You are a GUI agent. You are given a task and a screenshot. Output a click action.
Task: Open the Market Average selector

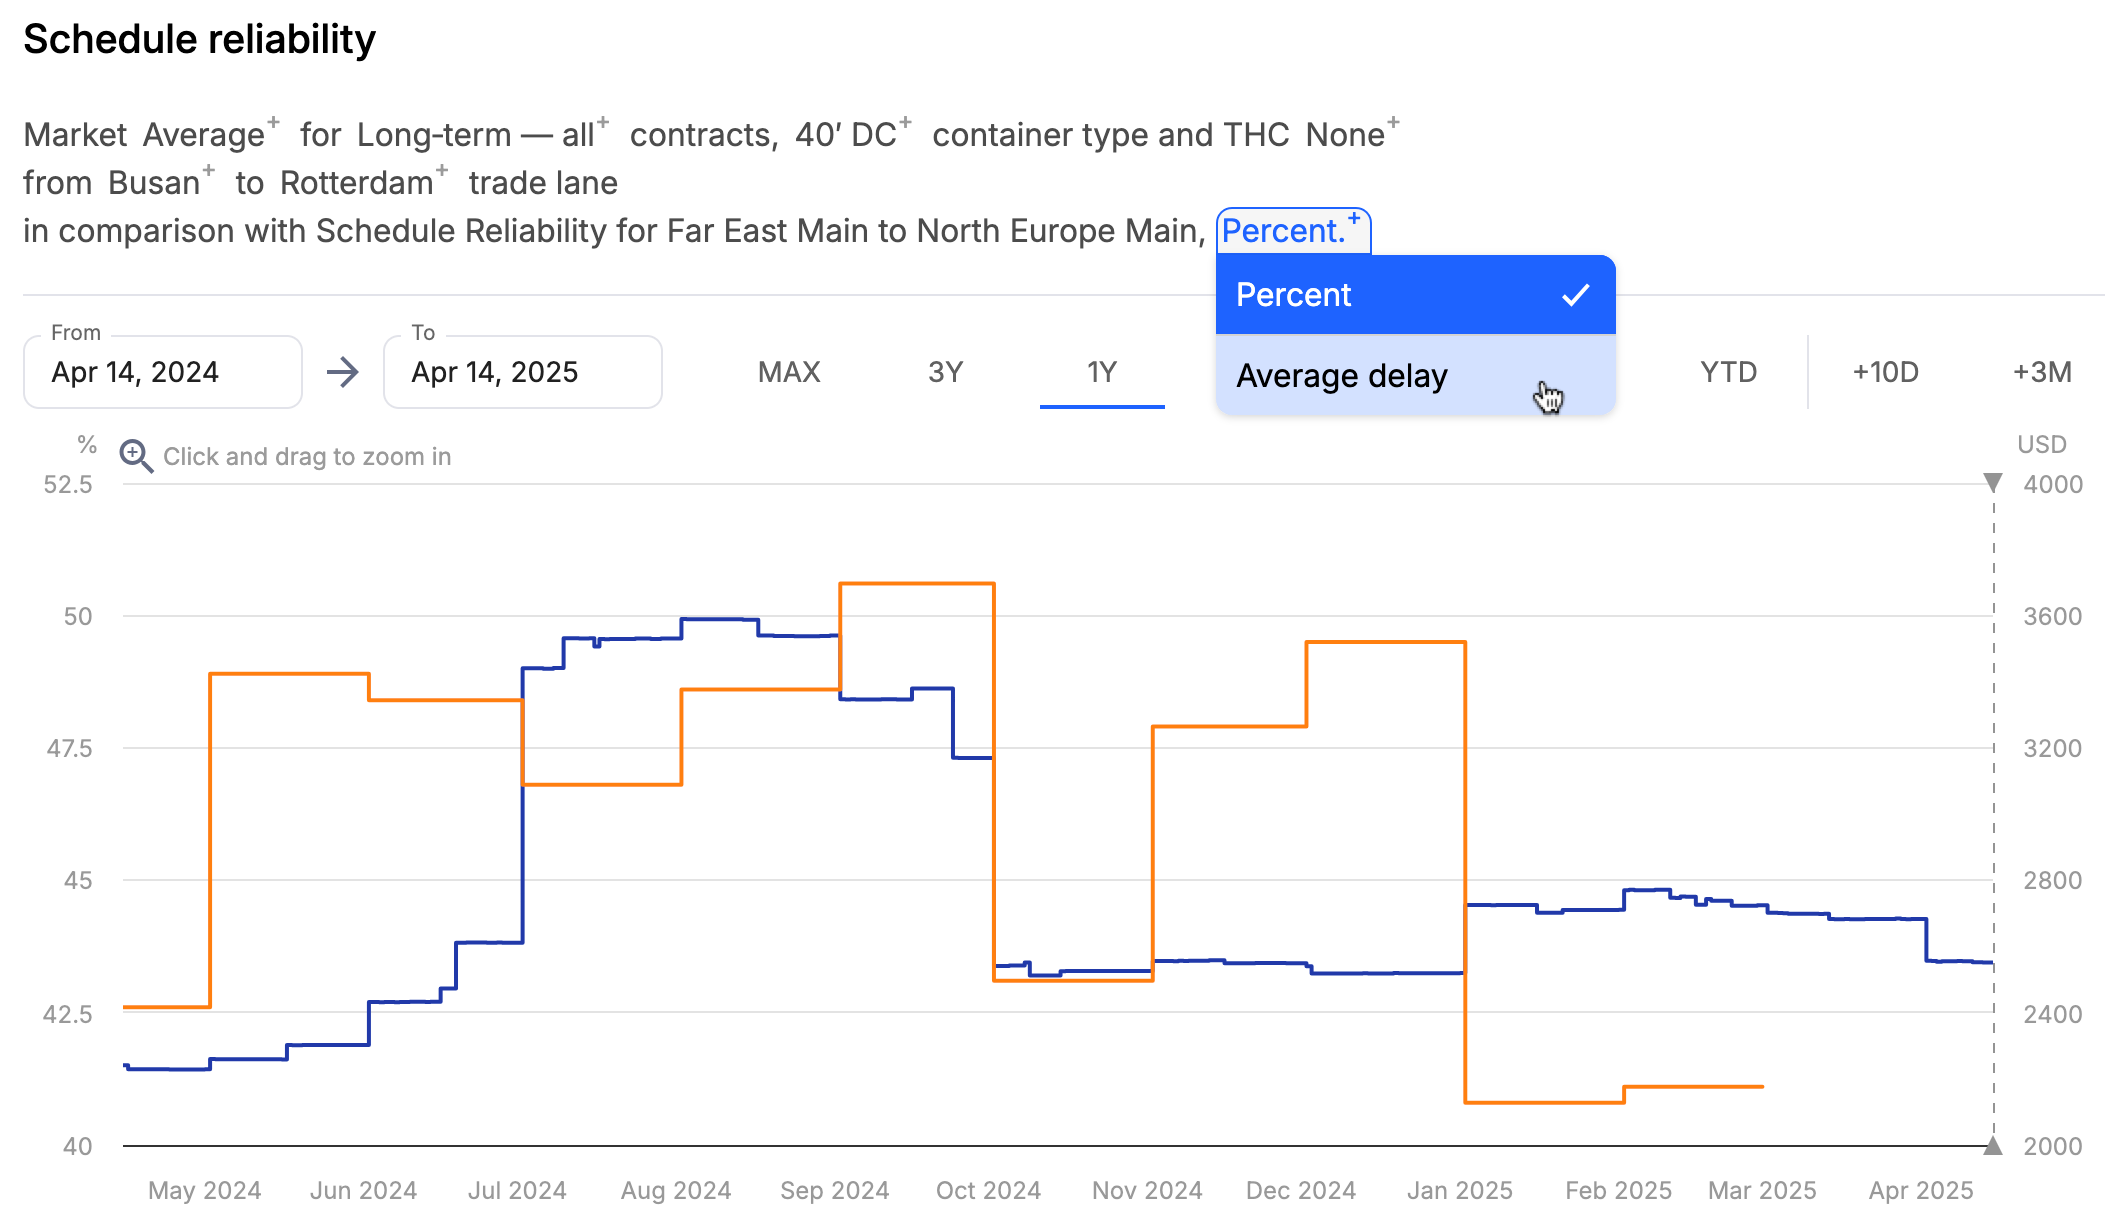click(152, 135)
